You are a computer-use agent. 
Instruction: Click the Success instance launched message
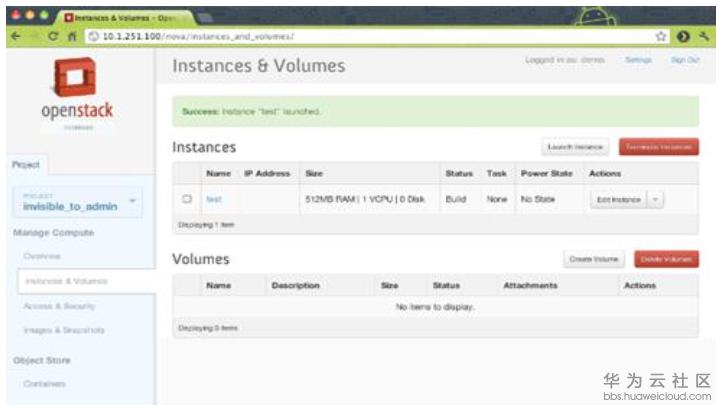[436, 111]
